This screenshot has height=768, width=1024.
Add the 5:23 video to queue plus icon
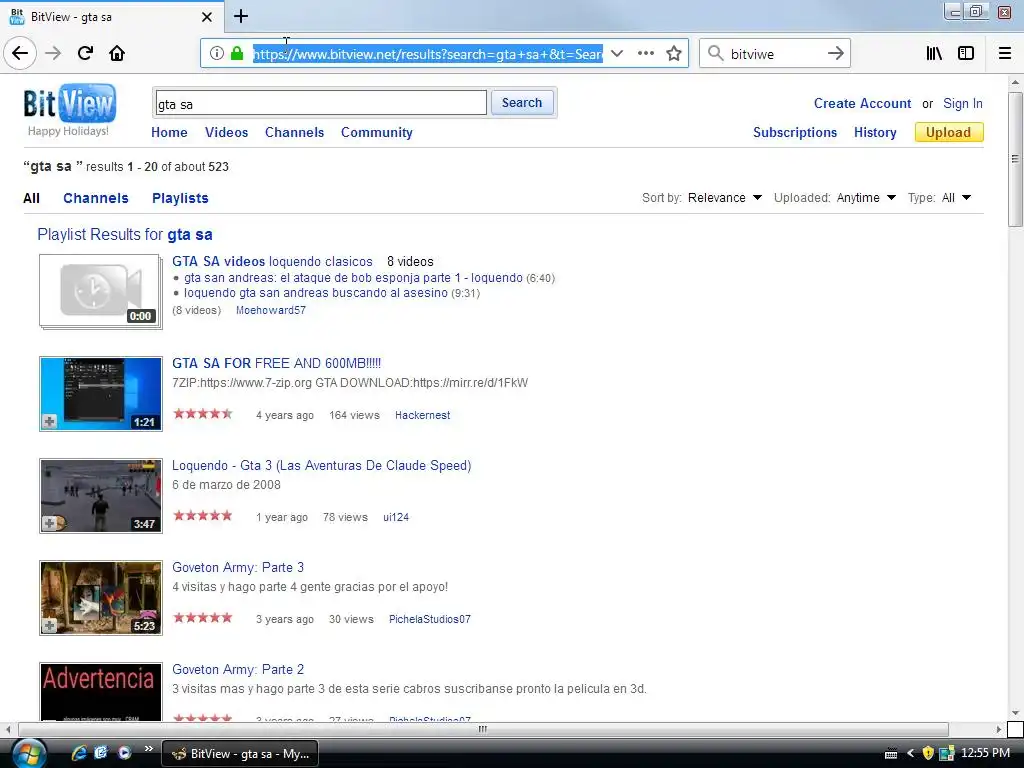pyautogui.click(x=49, y=626)
